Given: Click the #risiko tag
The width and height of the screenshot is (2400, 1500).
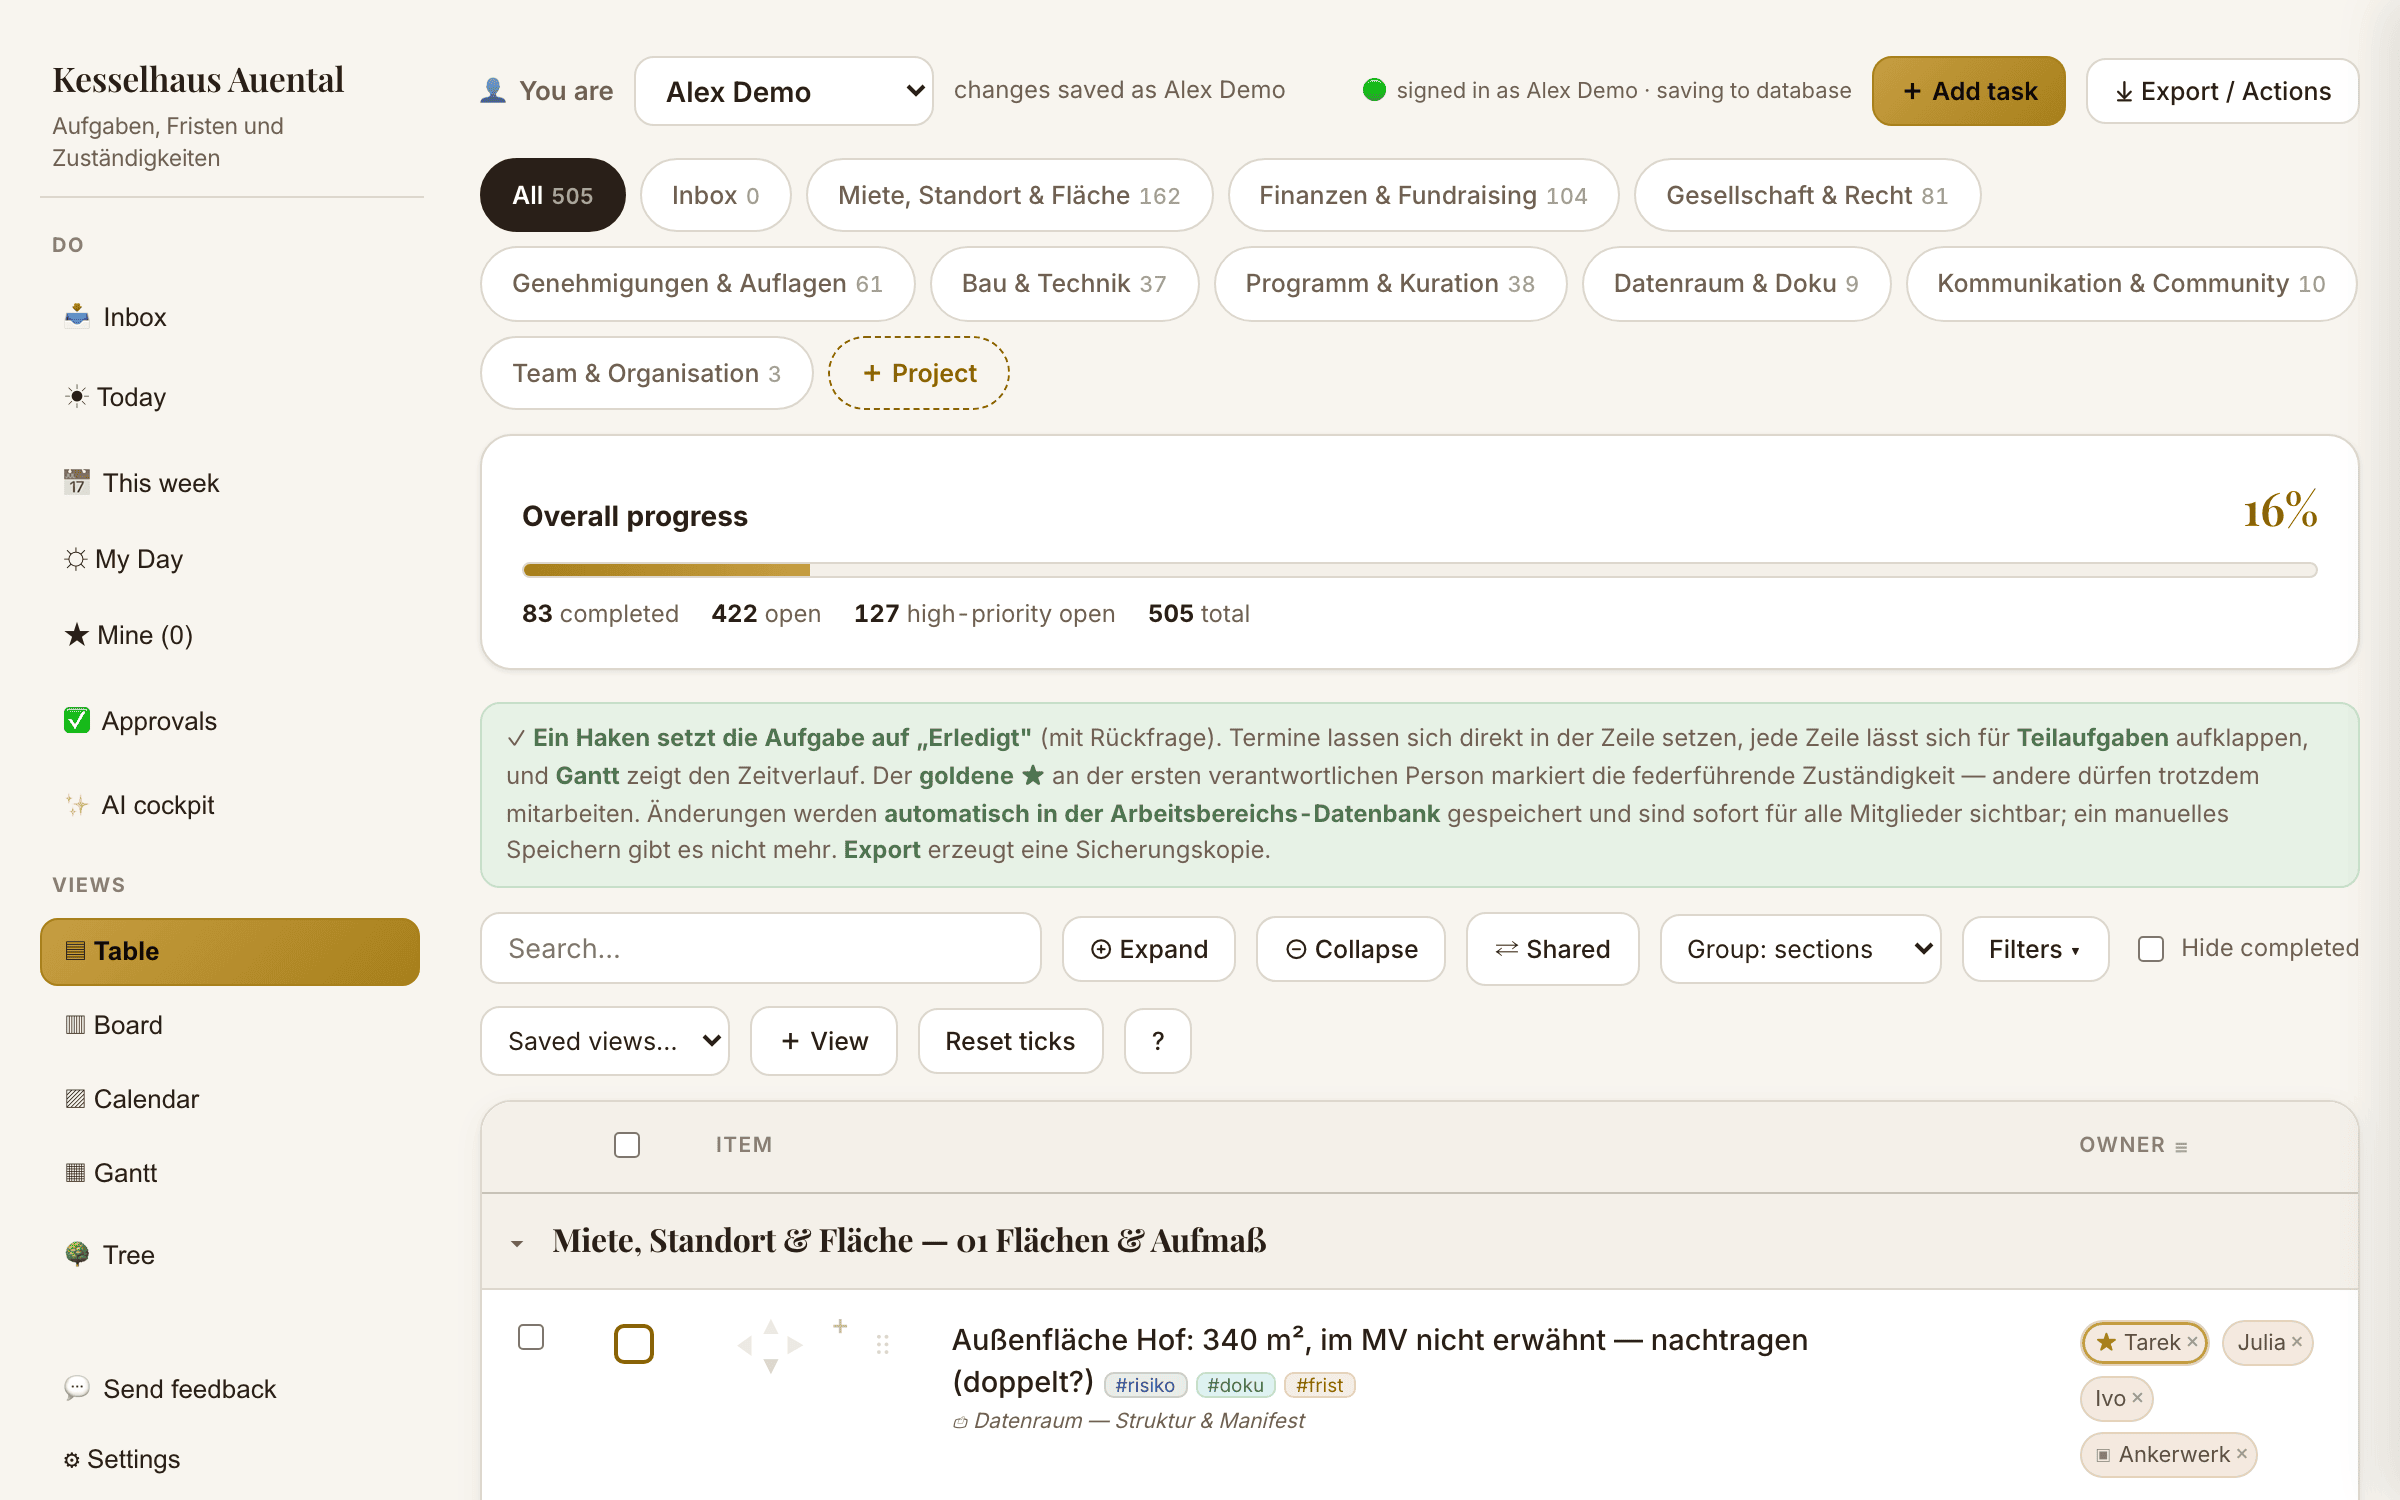Looking at the screenshot, I should (x=1145, y=1385).
